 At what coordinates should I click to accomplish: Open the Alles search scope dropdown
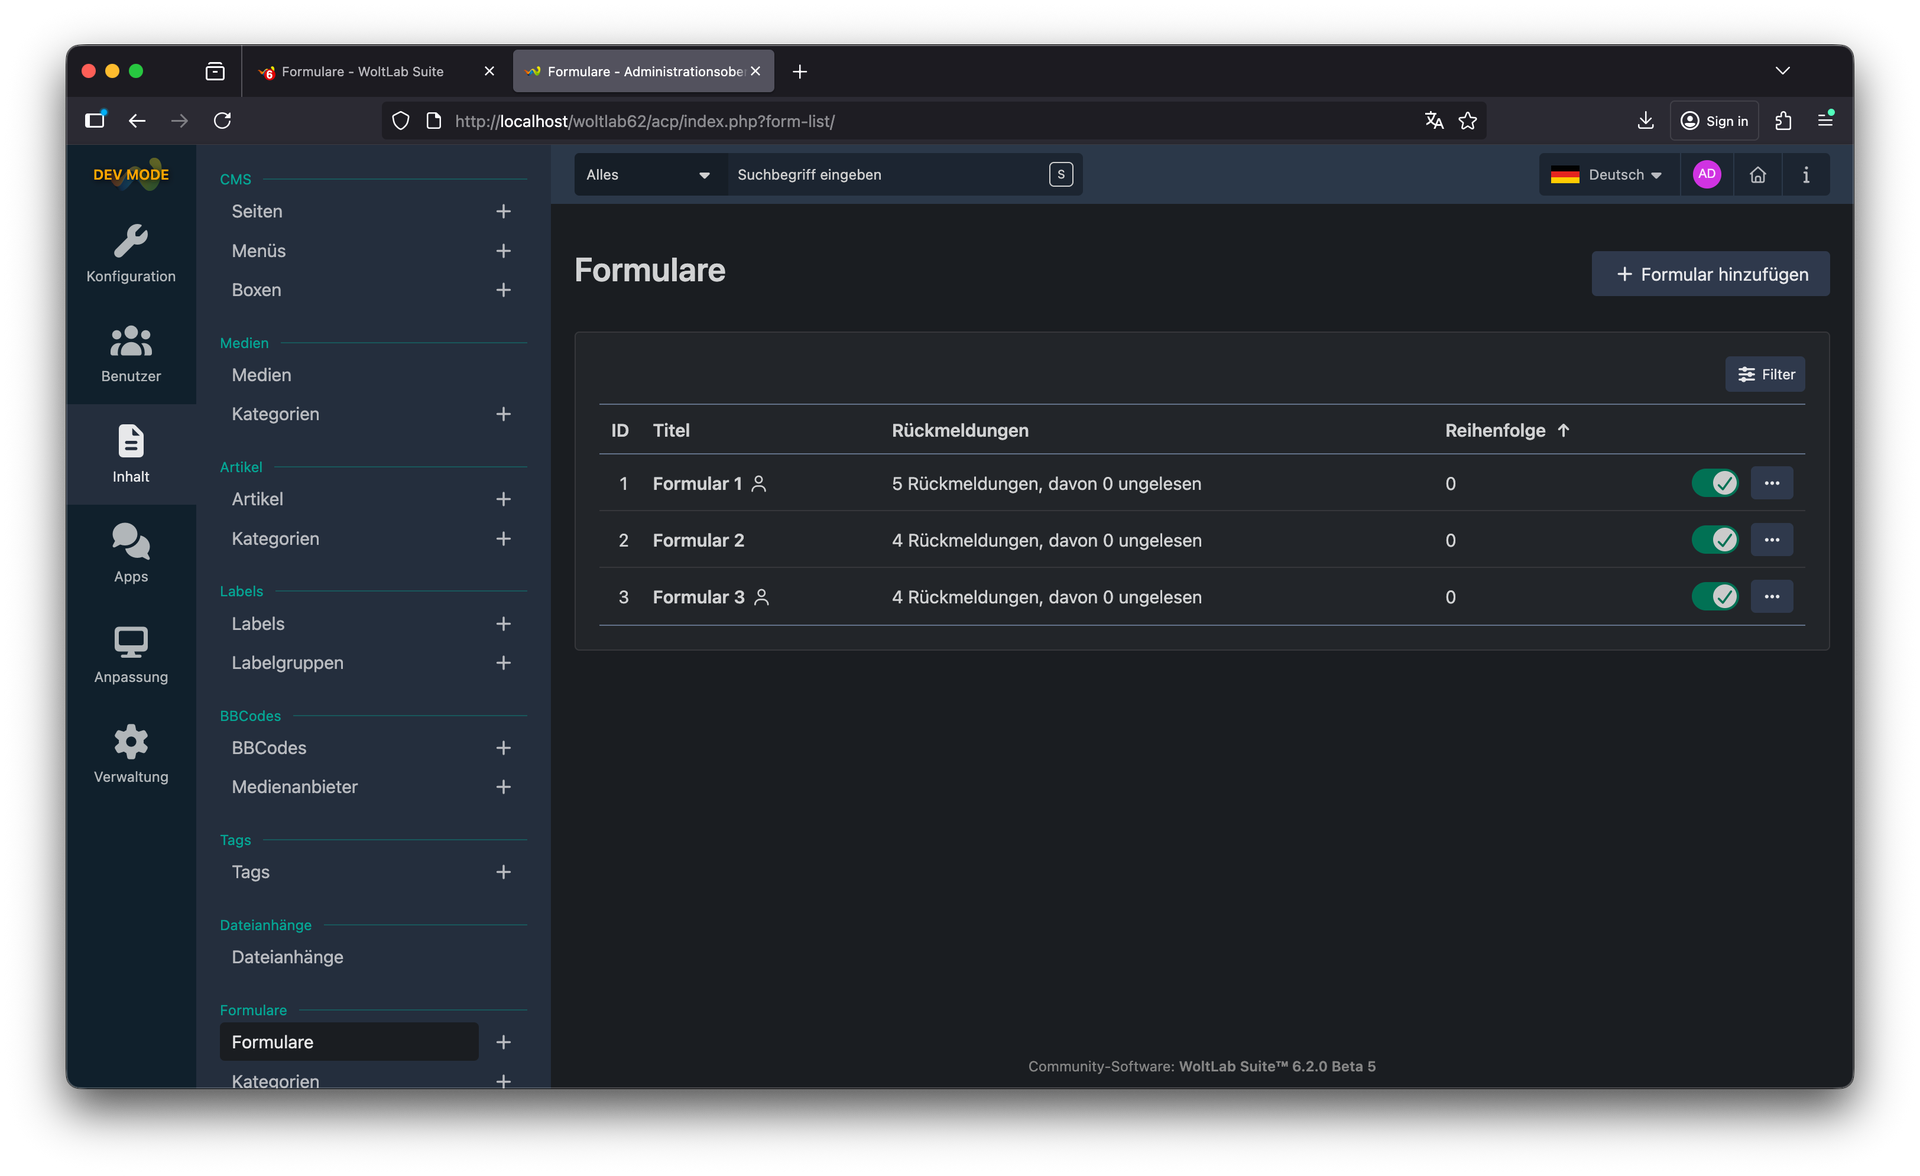pos(648,175)
